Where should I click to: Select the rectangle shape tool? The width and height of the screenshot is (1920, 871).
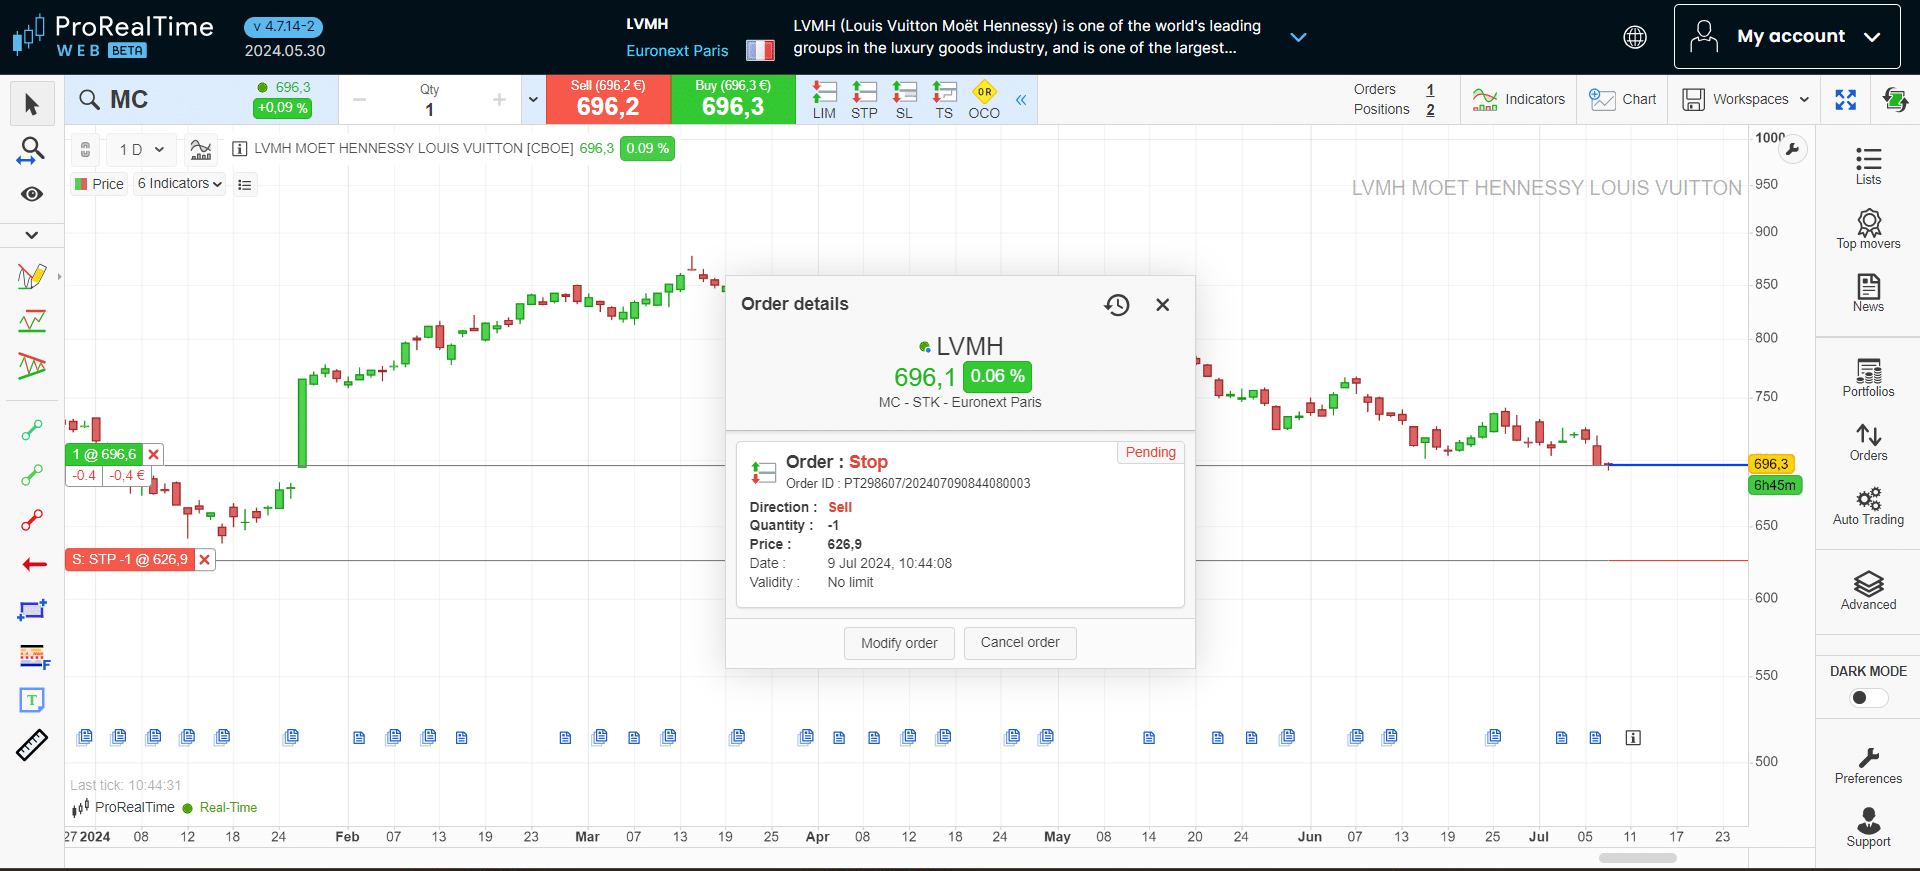pyautogui.click(x=32, y=610)
